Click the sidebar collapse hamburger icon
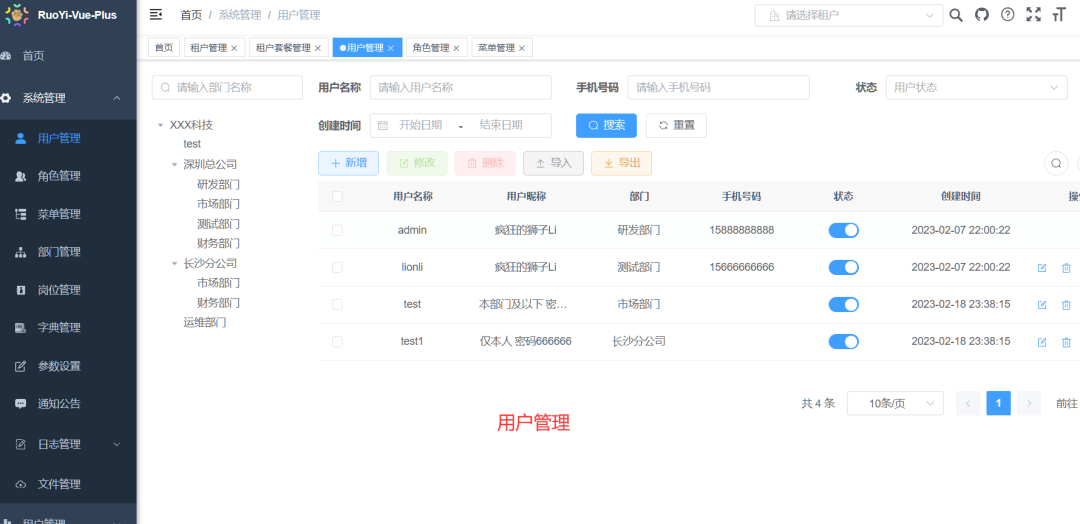Viewport: 1080px width, 524px height. (156, 15)
